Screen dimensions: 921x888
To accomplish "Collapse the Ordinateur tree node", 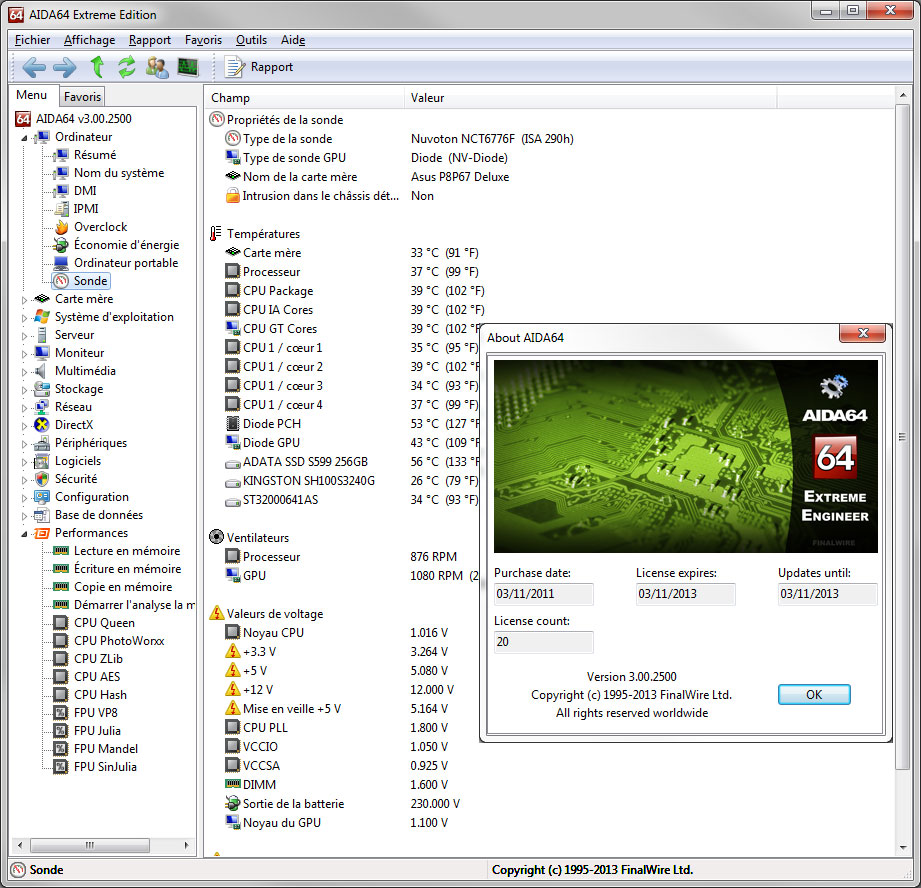I will (25, 137).
